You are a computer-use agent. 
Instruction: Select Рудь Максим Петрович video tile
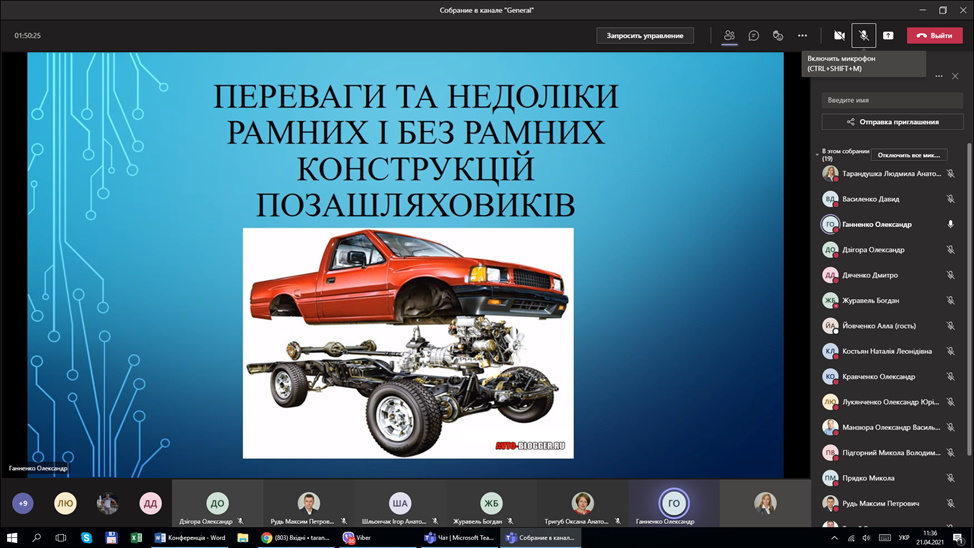point(308,503)
